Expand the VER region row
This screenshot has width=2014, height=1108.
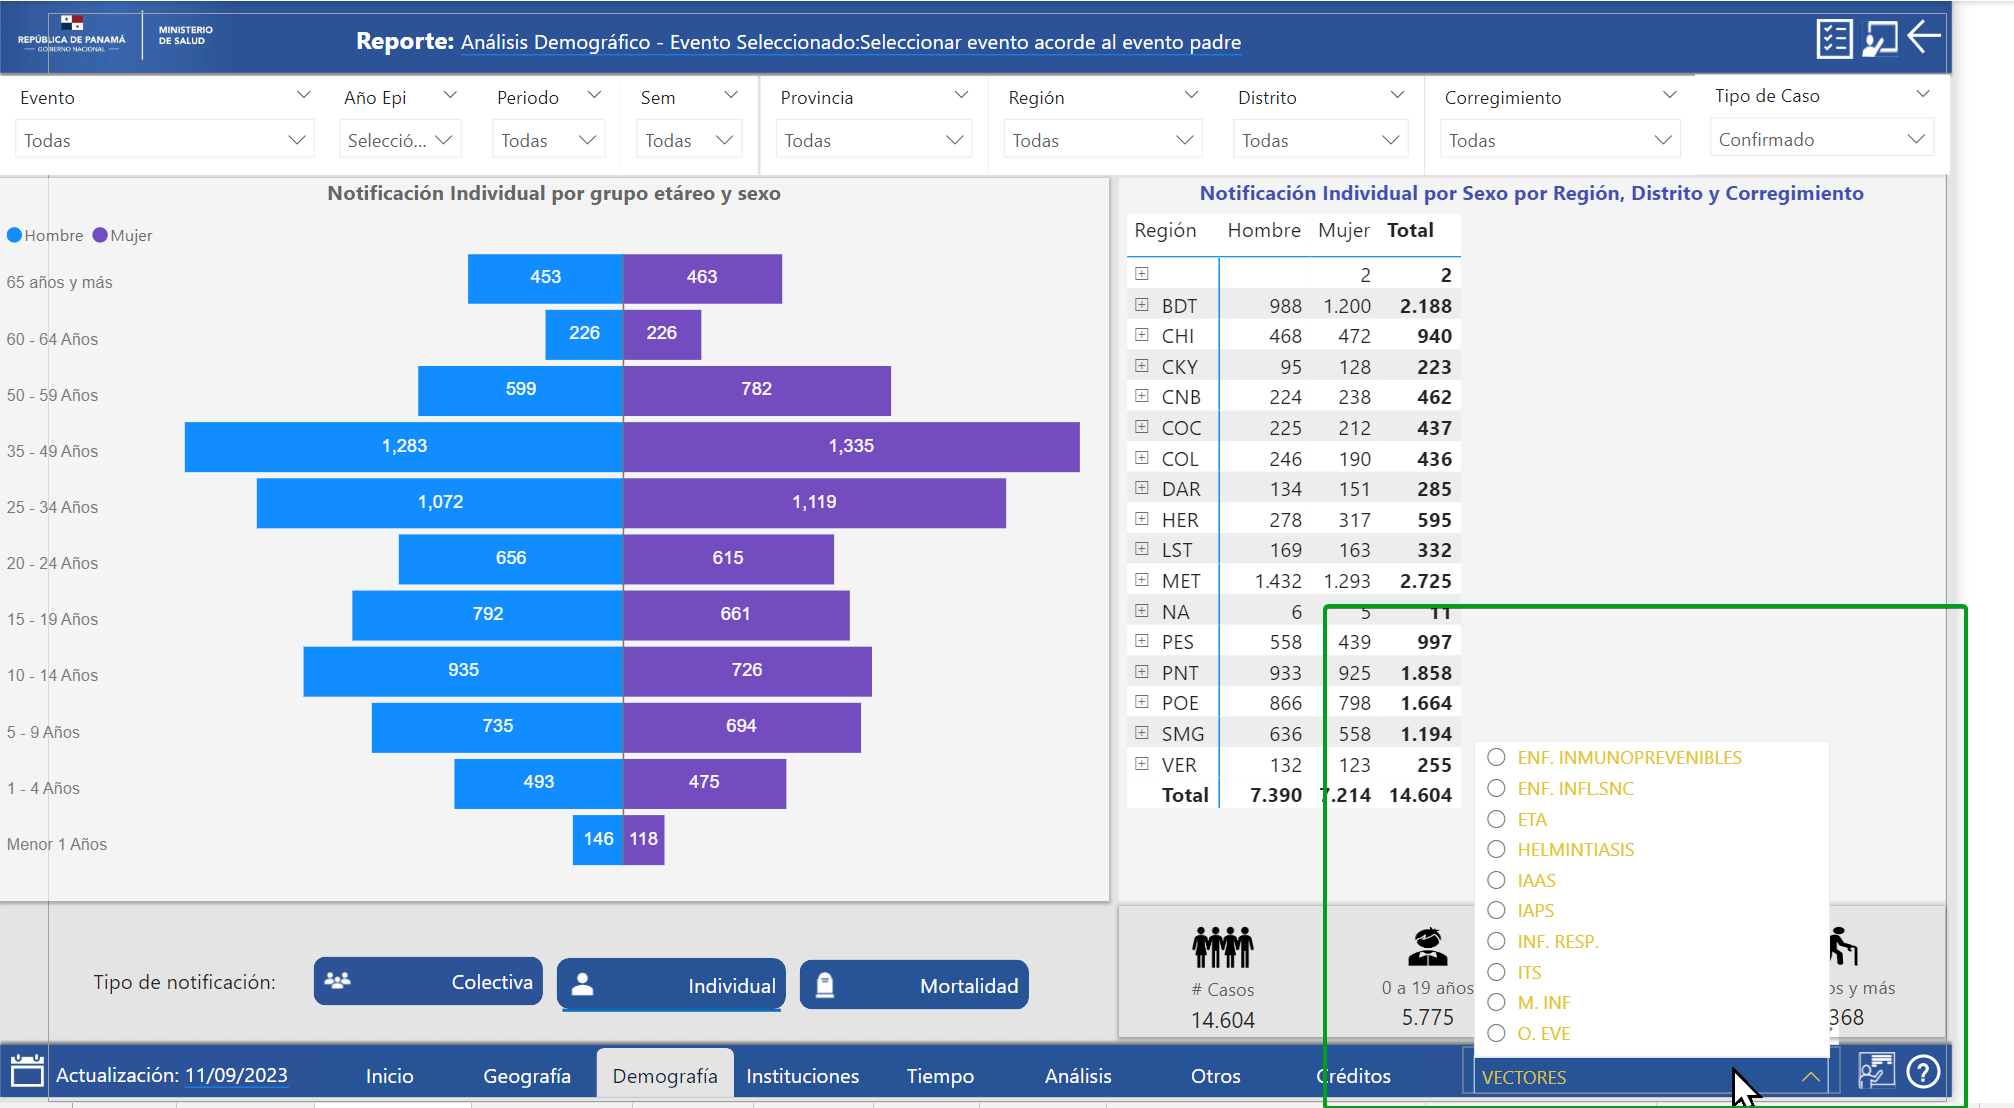pos(1142,763)
